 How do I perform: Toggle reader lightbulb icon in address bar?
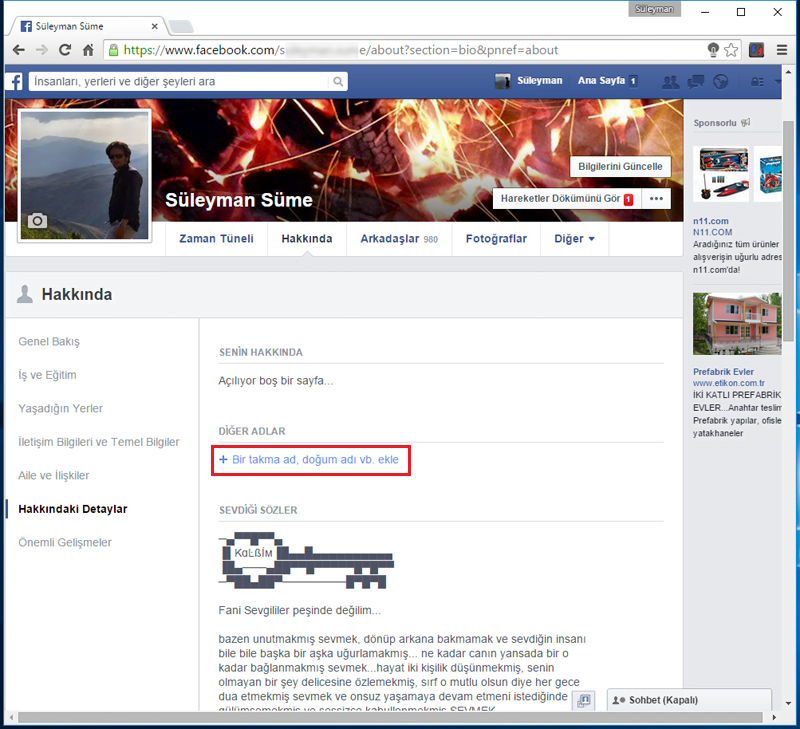[711, 49]
